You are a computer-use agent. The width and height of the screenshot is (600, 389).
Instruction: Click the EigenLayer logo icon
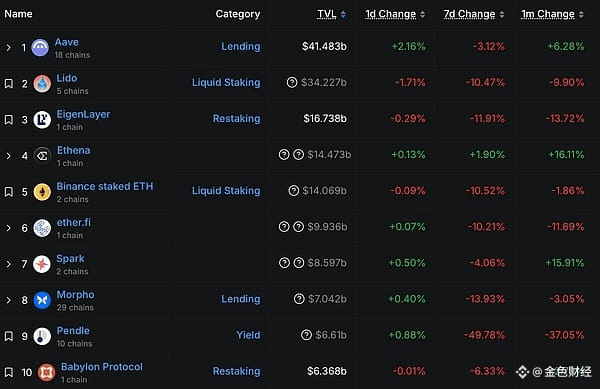42,119
